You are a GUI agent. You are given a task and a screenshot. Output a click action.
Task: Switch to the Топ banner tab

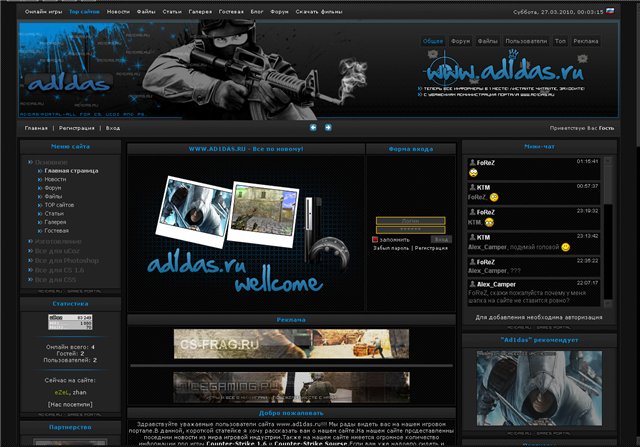(560, 41)
